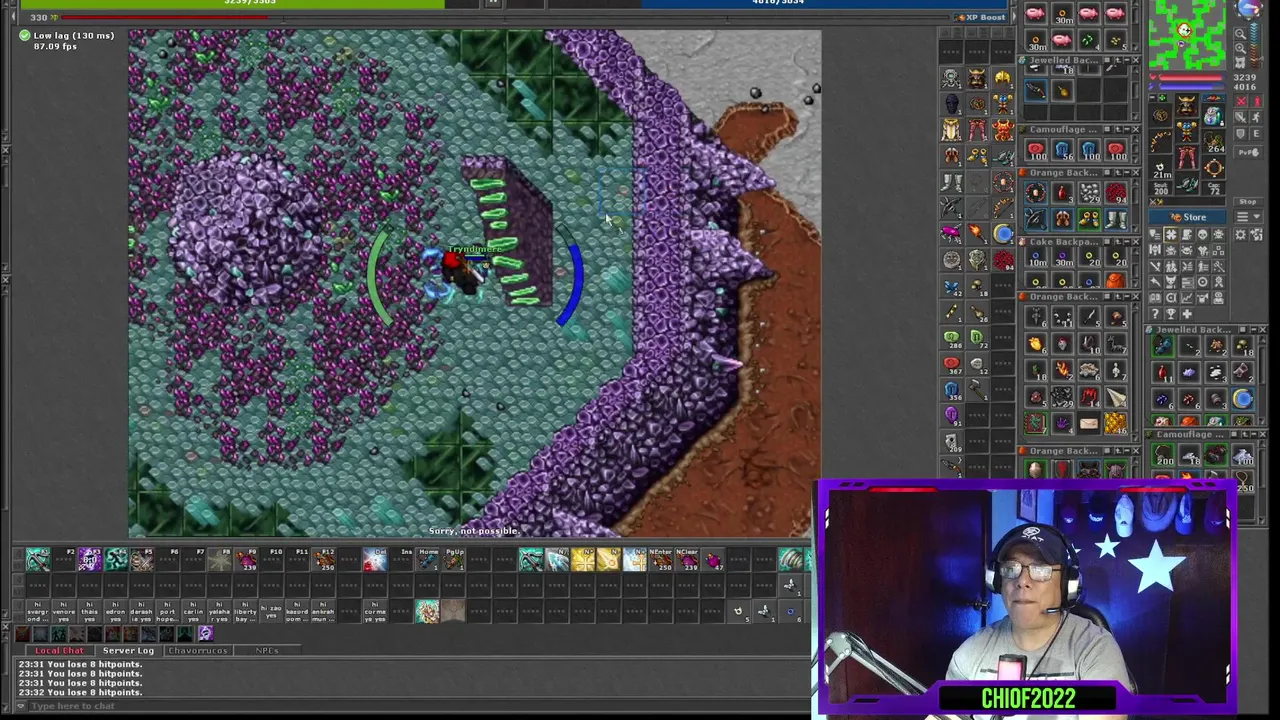This screenshot has height=720, width=1280.
Task: Minimize the first Jewelled Backpack container
Action: click(1127, 60)
